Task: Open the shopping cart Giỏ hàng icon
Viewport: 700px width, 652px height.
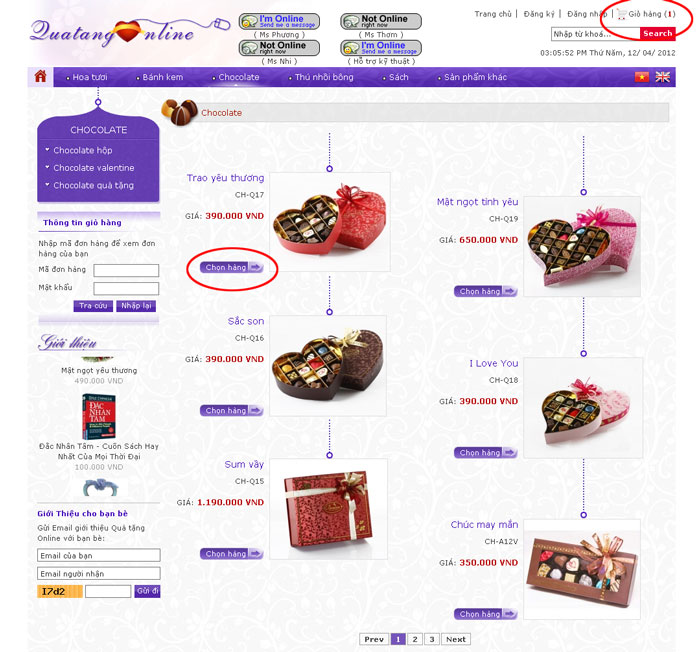Action: point(622,14)
